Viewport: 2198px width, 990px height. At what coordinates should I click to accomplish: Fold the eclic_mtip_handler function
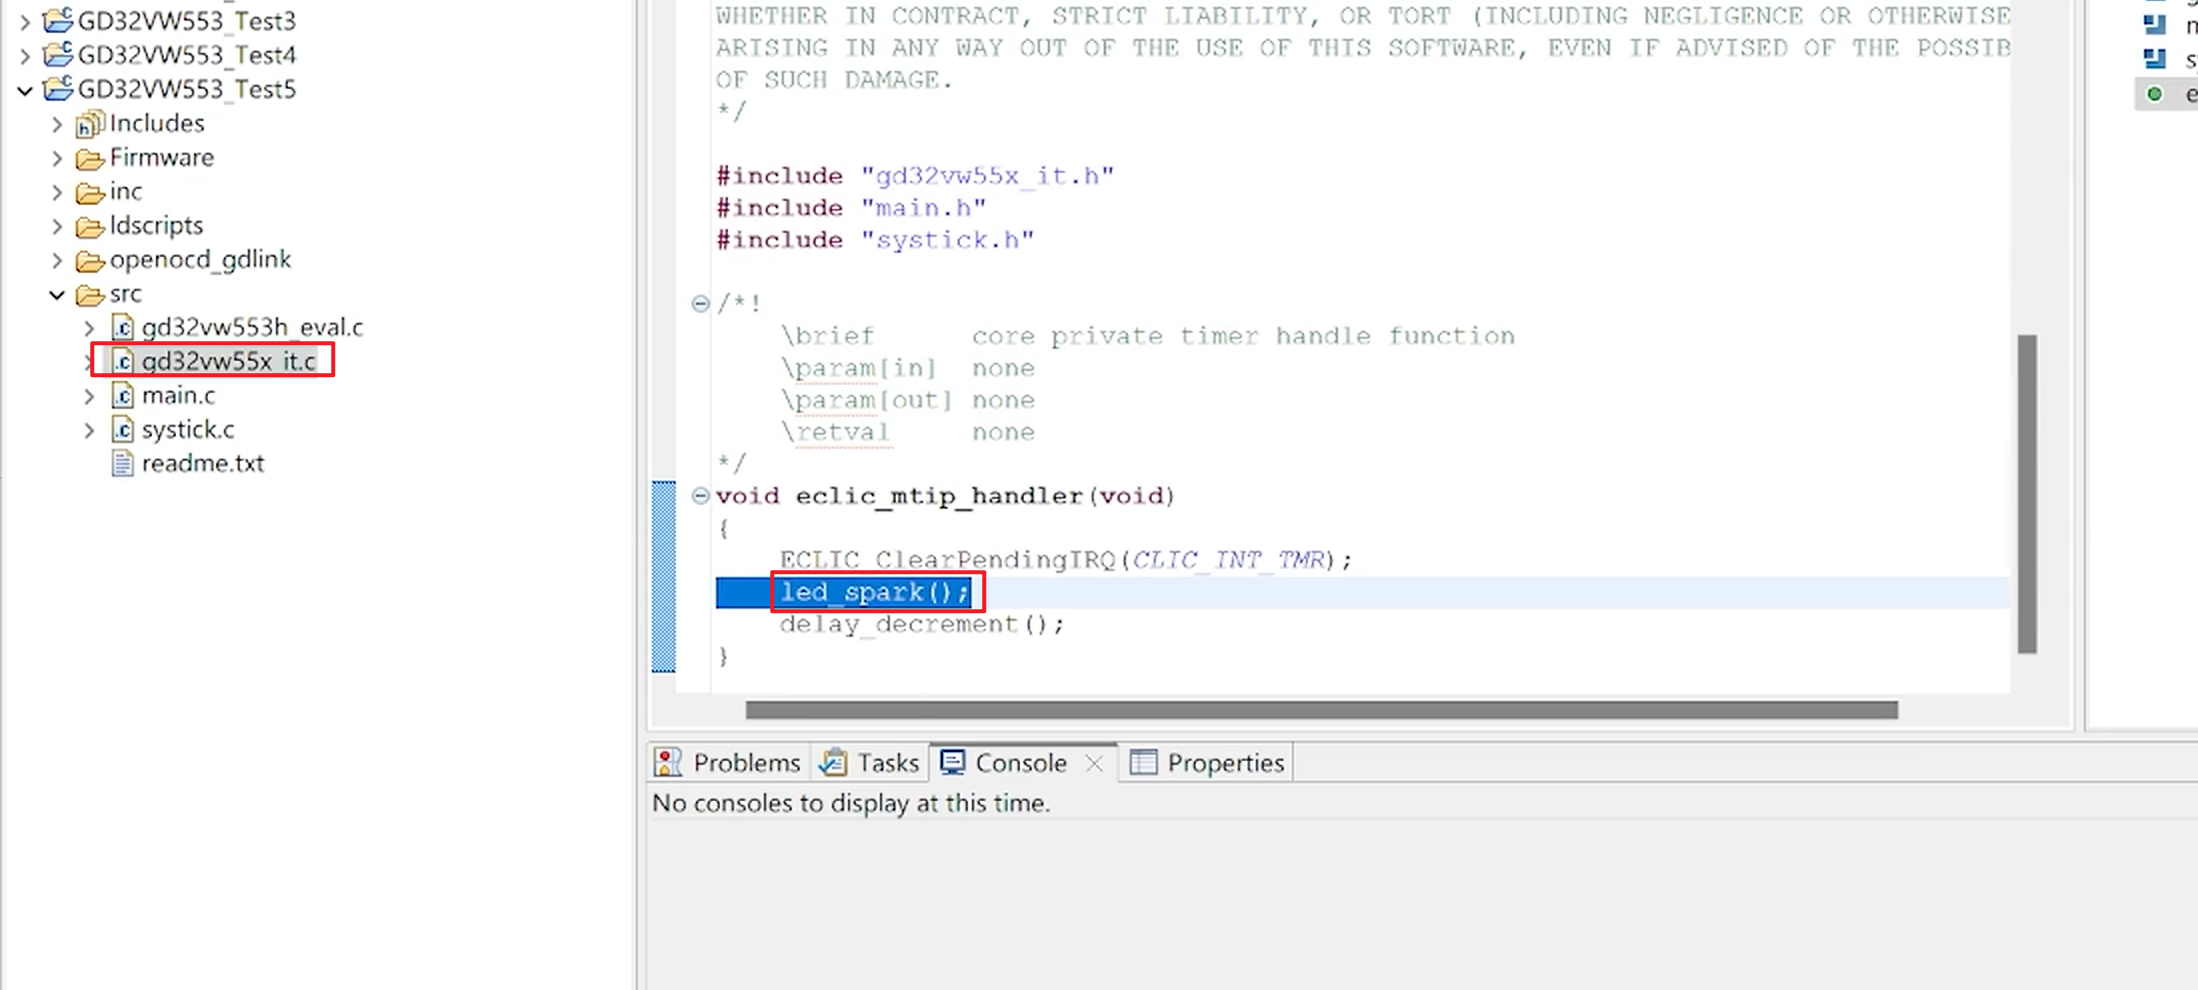pos(700,495)
